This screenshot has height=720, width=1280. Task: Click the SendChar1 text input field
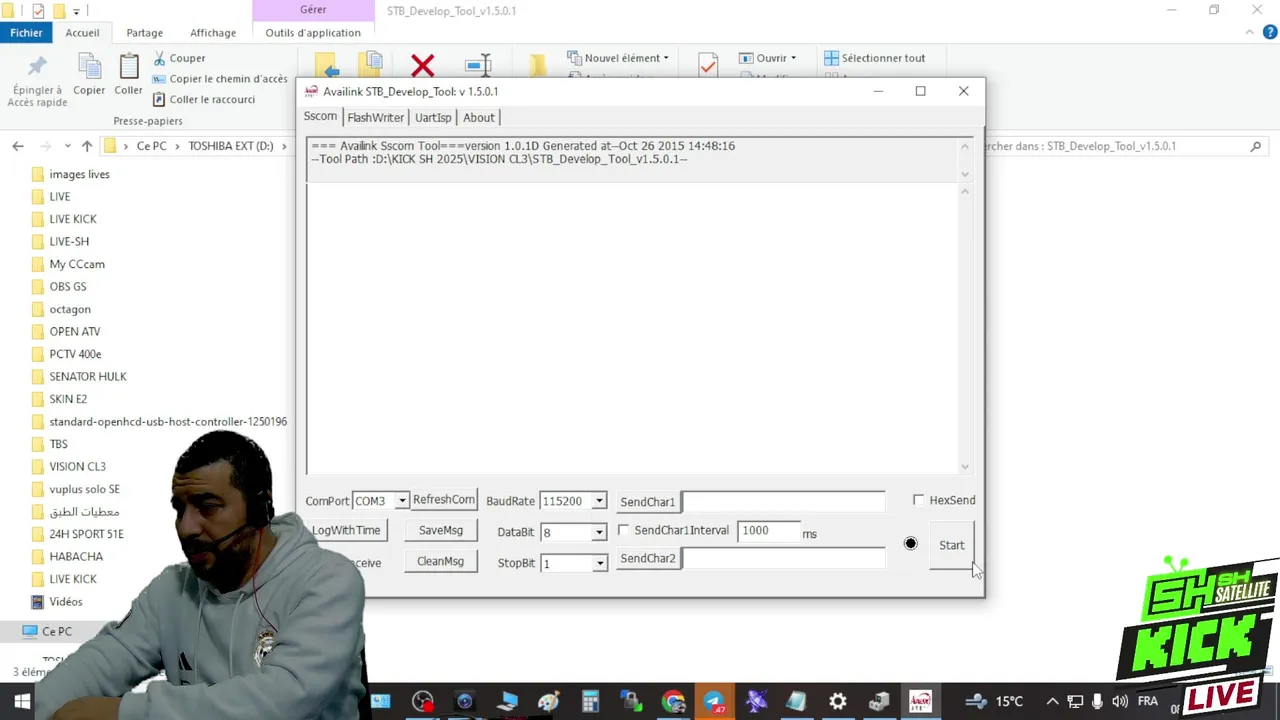pos(784,502)
